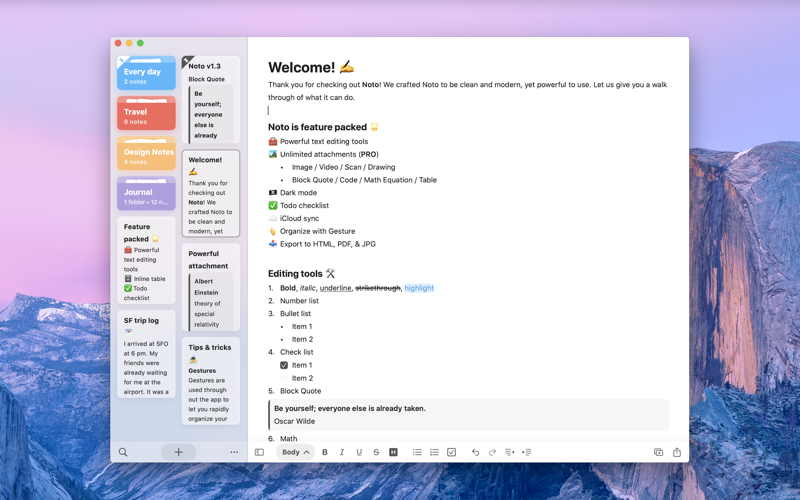Open the Every day folder
This screenshot has height=500, width=800.
(x=146, y=73)
